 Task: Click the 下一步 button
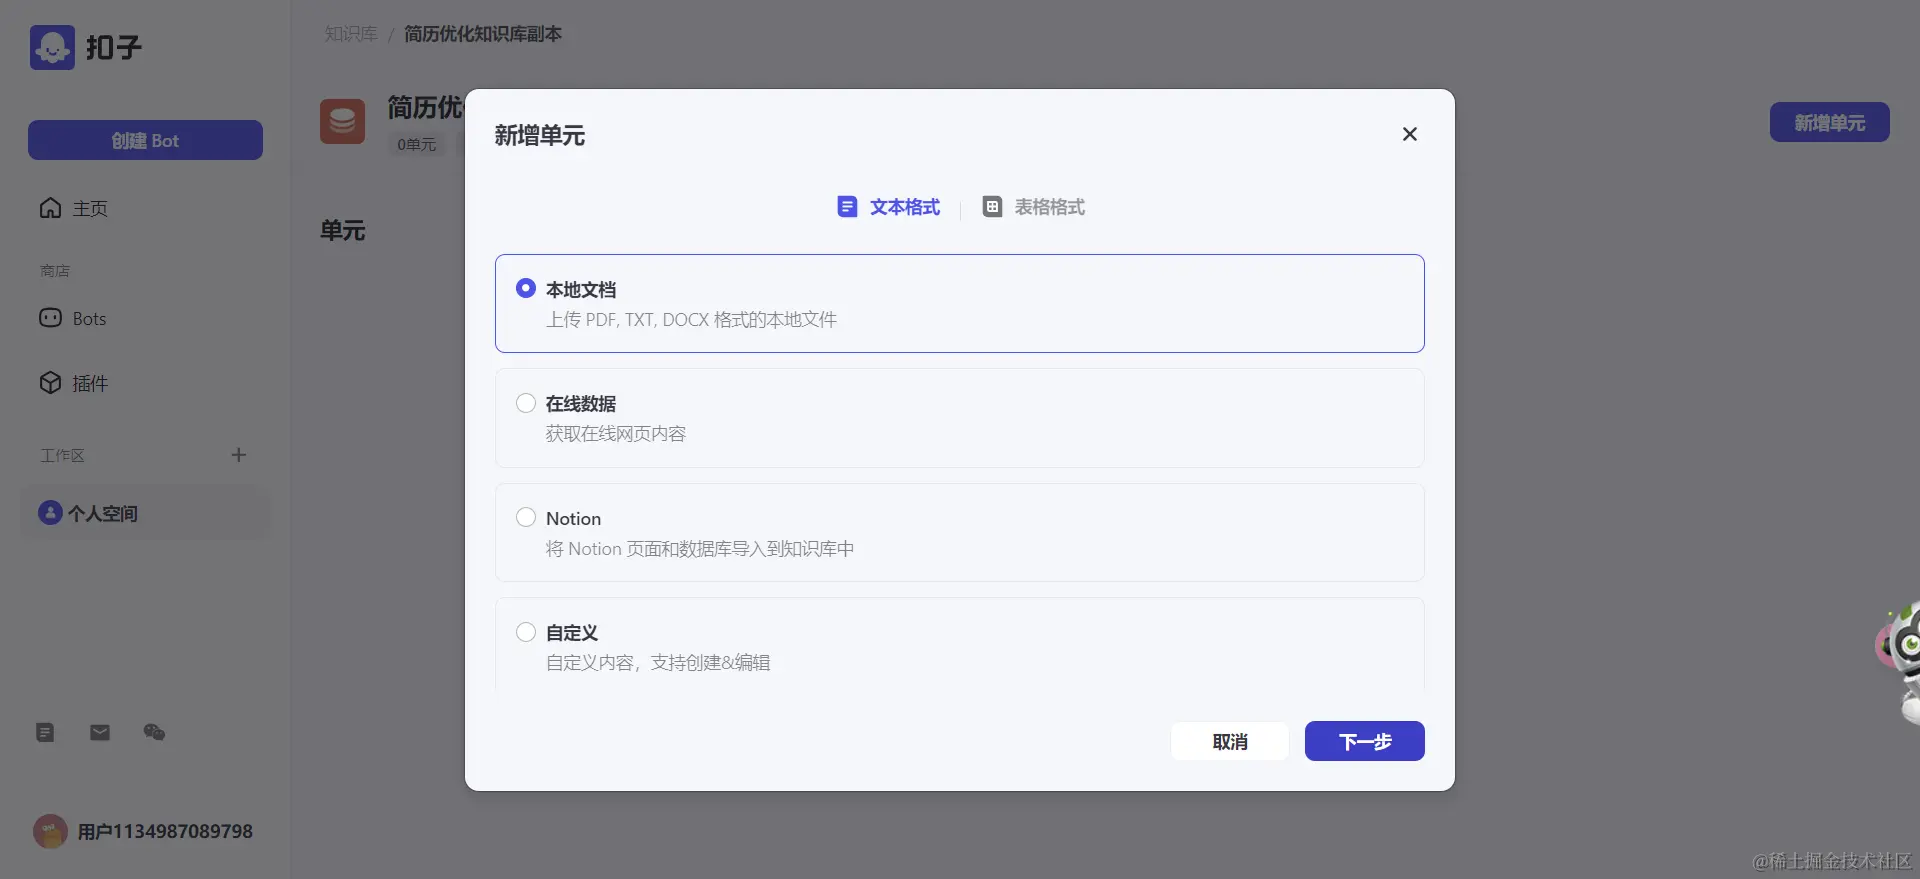coord(1365,741)
